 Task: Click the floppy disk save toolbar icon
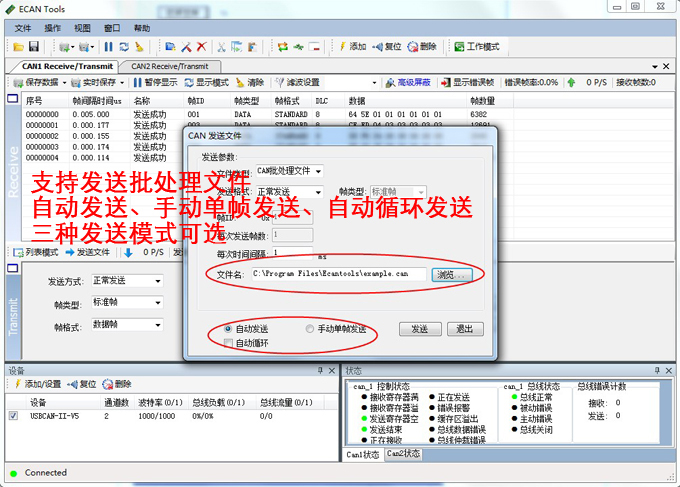pyautogui.click(x=33, y=47)
